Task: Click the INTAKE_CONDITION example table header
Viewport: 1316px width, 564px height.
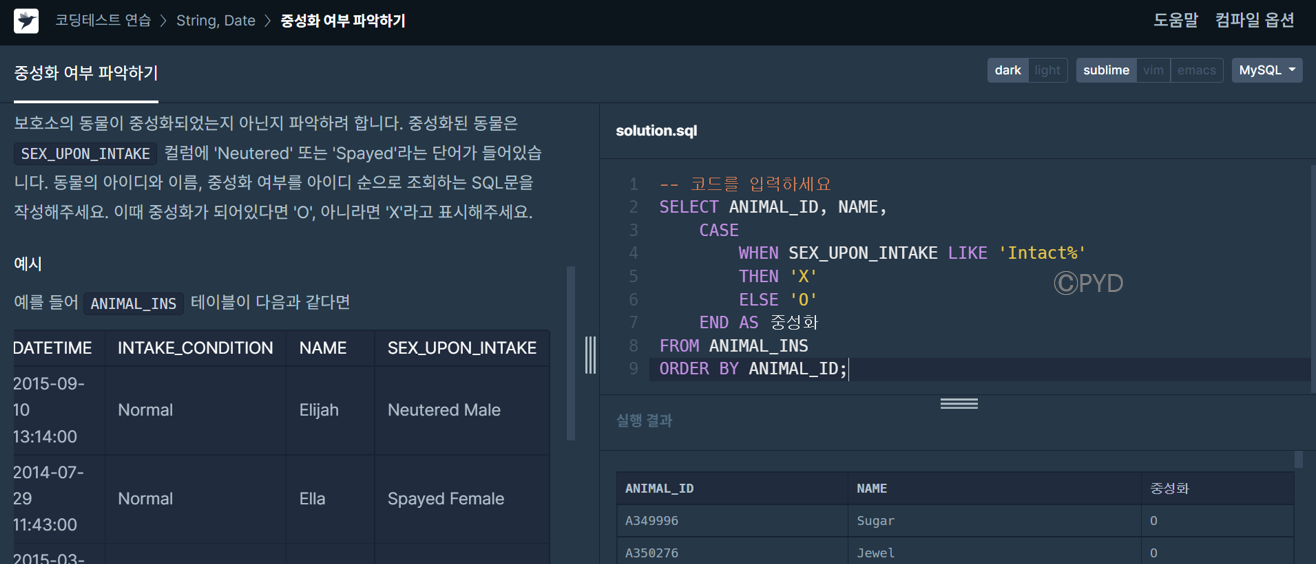Action: [x=195, y=348]
